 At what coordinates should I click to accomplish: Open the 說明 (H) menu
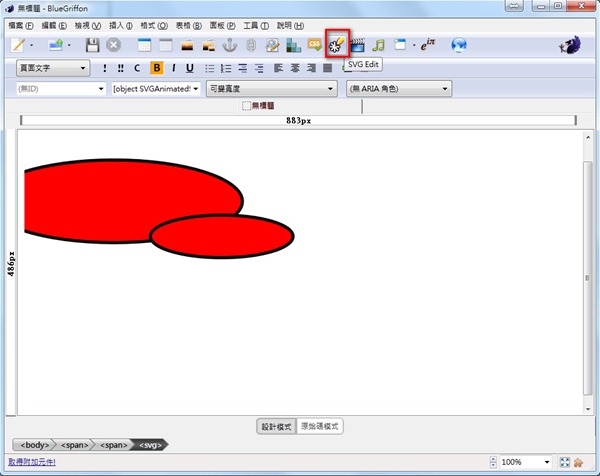290,26
